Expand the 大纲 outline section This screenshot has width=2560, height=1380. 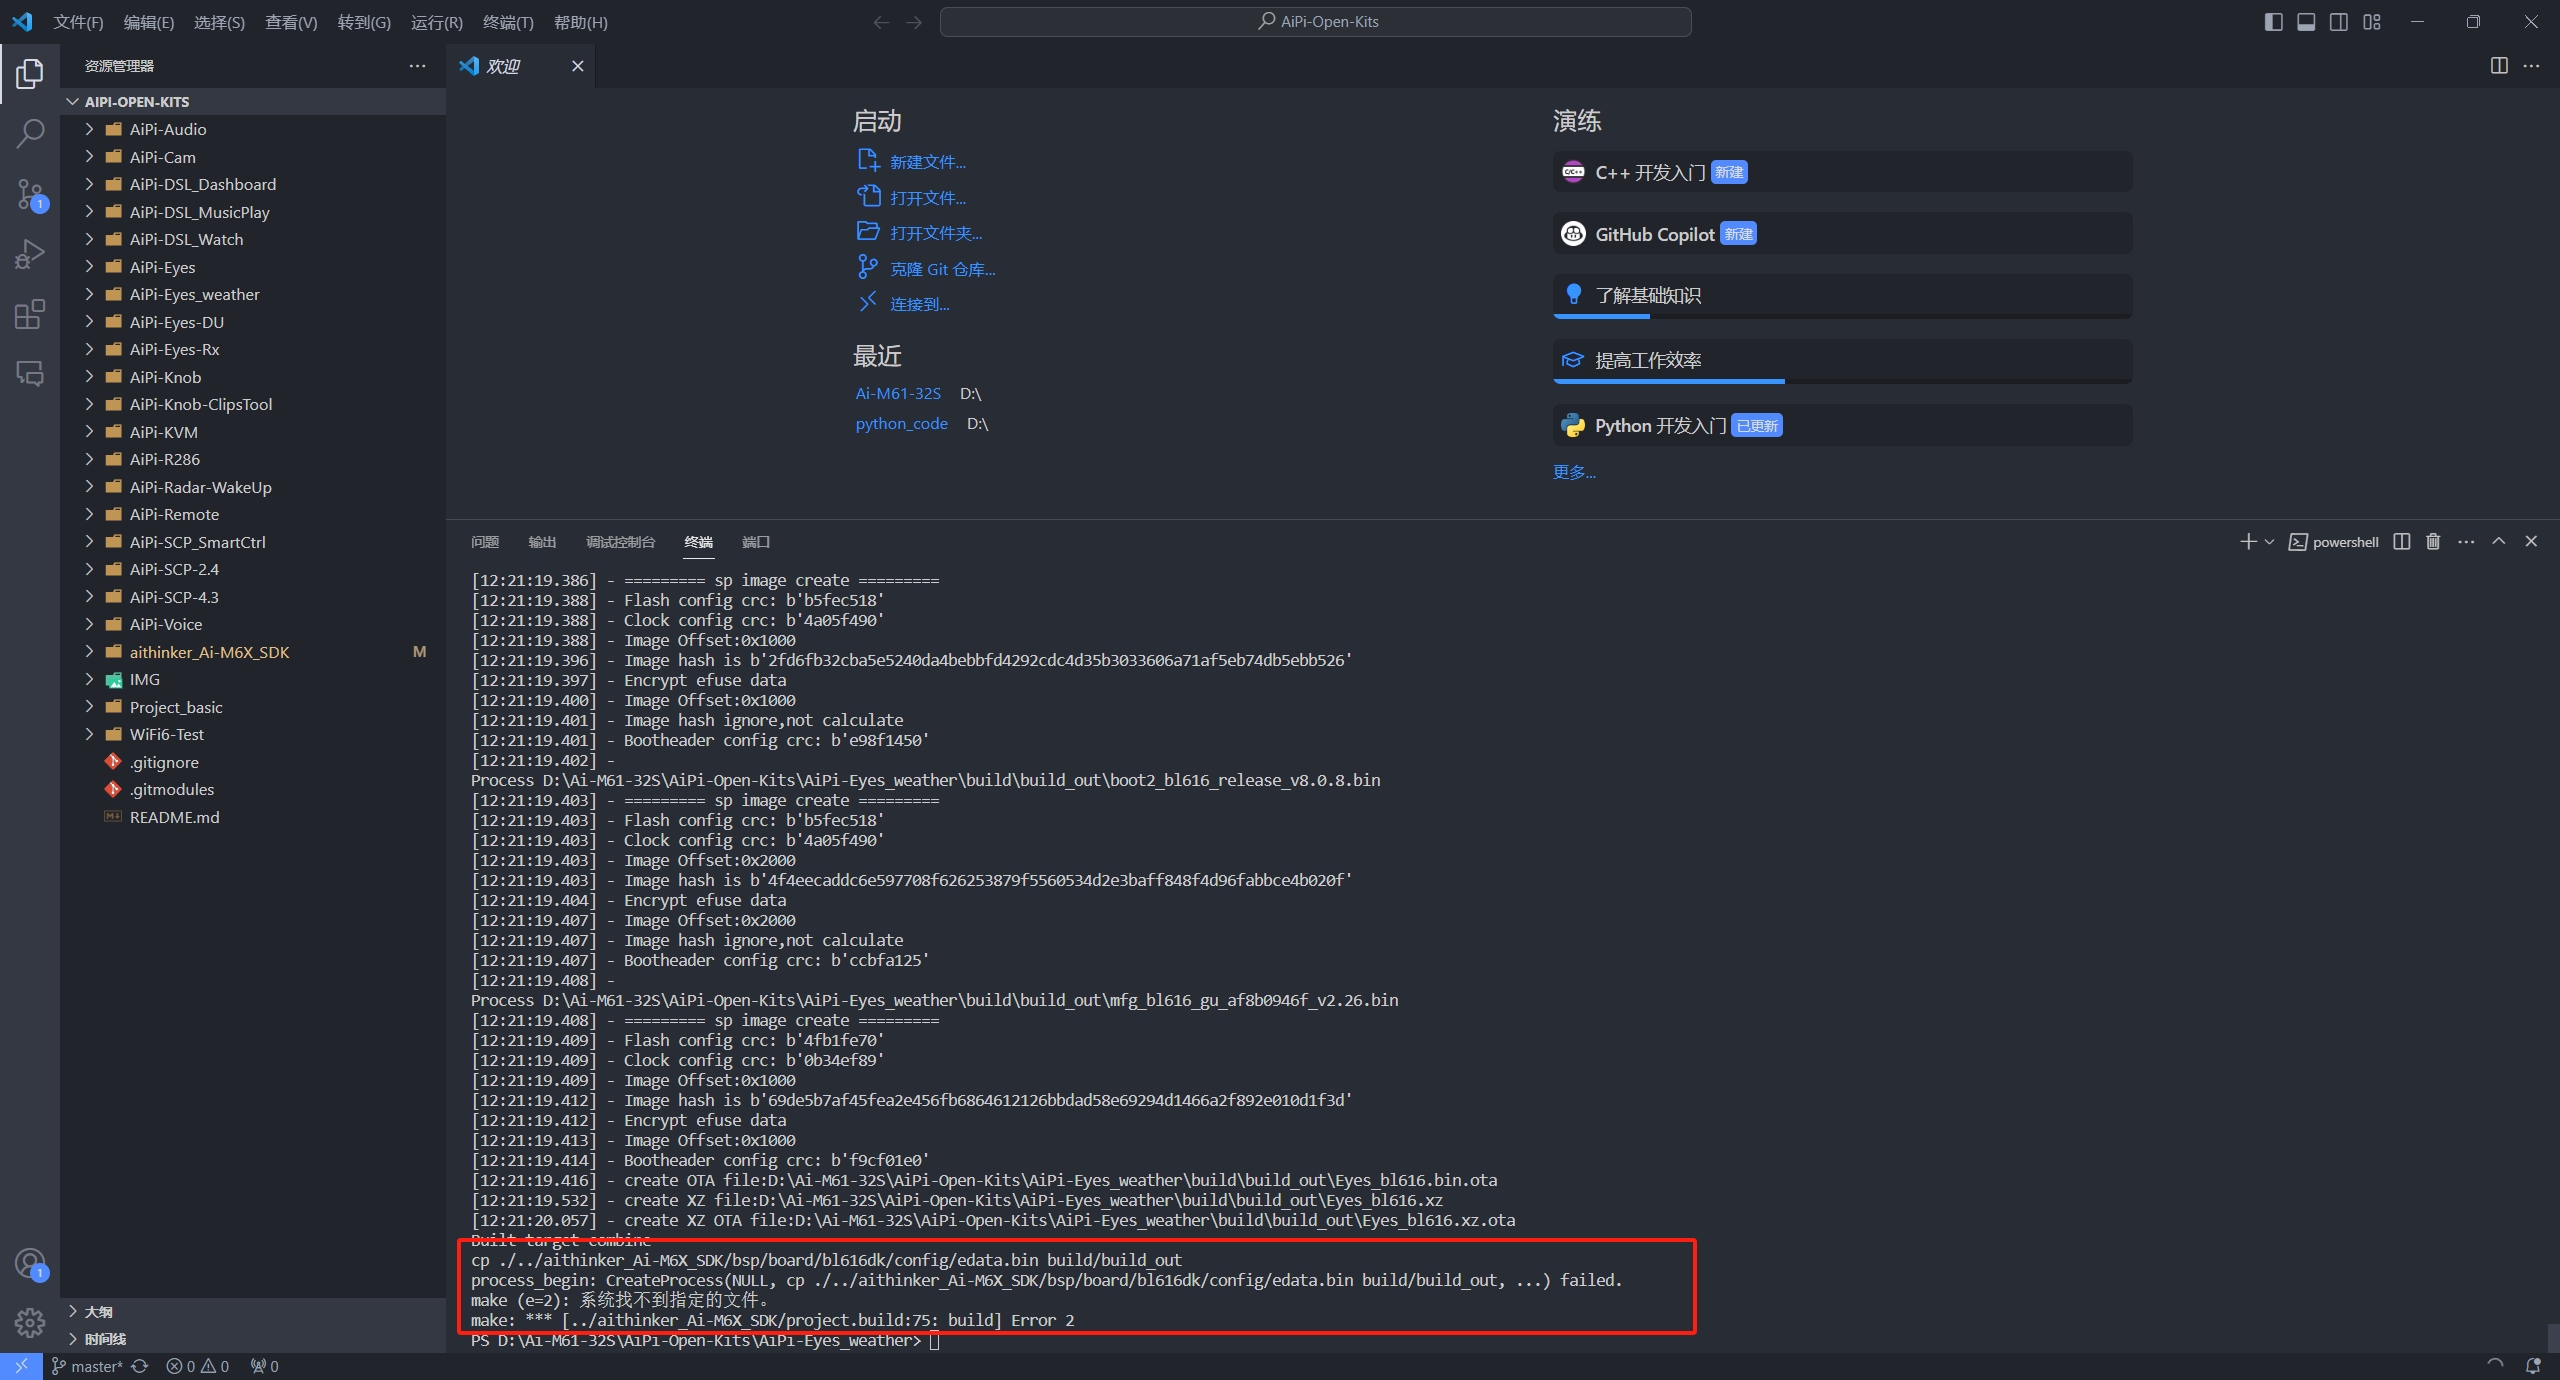click(x=255, y=1311)
